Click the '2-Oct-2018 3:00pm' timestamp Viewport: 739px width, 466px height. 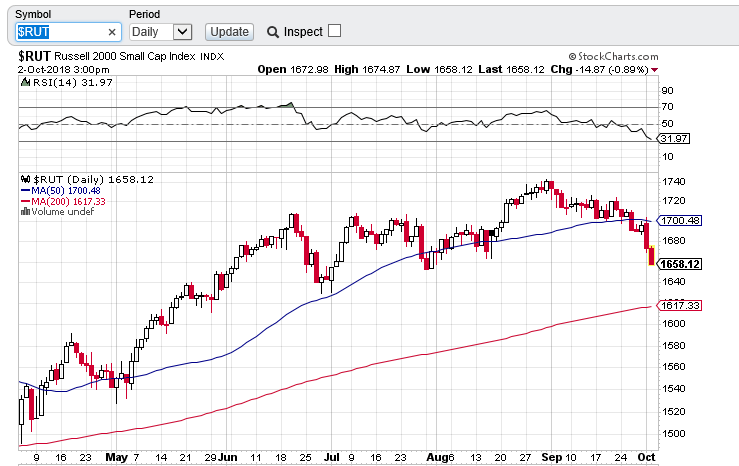tap(64, 70)
